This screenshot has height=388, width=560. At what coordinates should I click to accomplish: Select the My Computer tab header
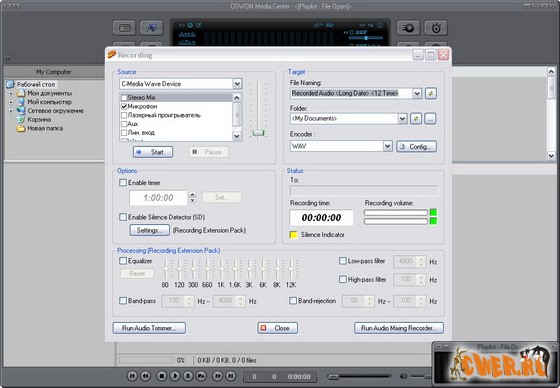[x=54, y=72]
